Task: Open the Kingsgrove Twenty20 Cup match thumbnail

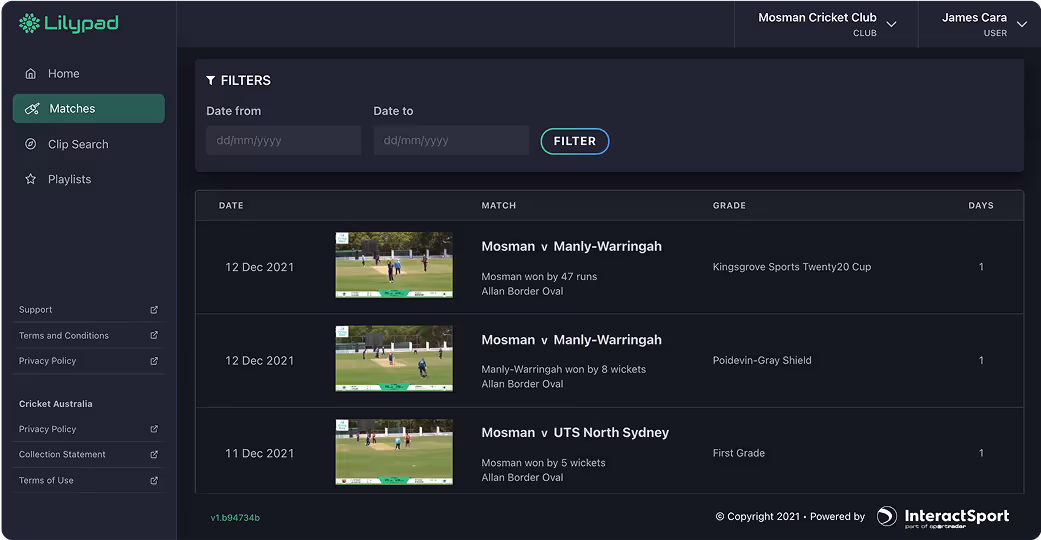Action: coord(394,266)
